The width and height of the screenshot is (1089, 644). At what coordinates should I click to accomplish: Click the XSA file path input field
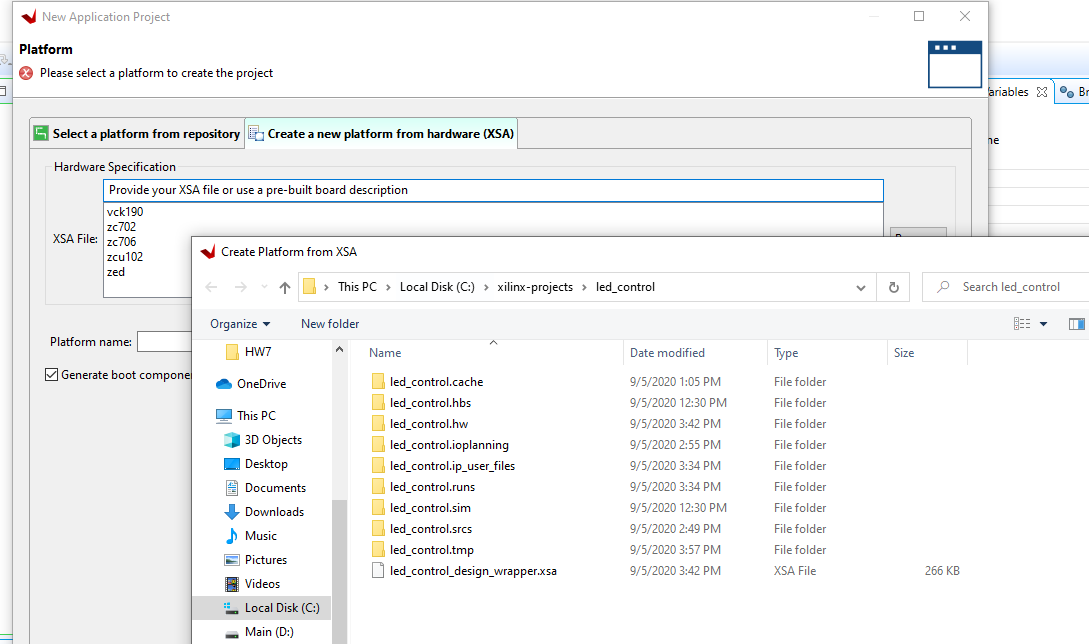pos(493,190)
